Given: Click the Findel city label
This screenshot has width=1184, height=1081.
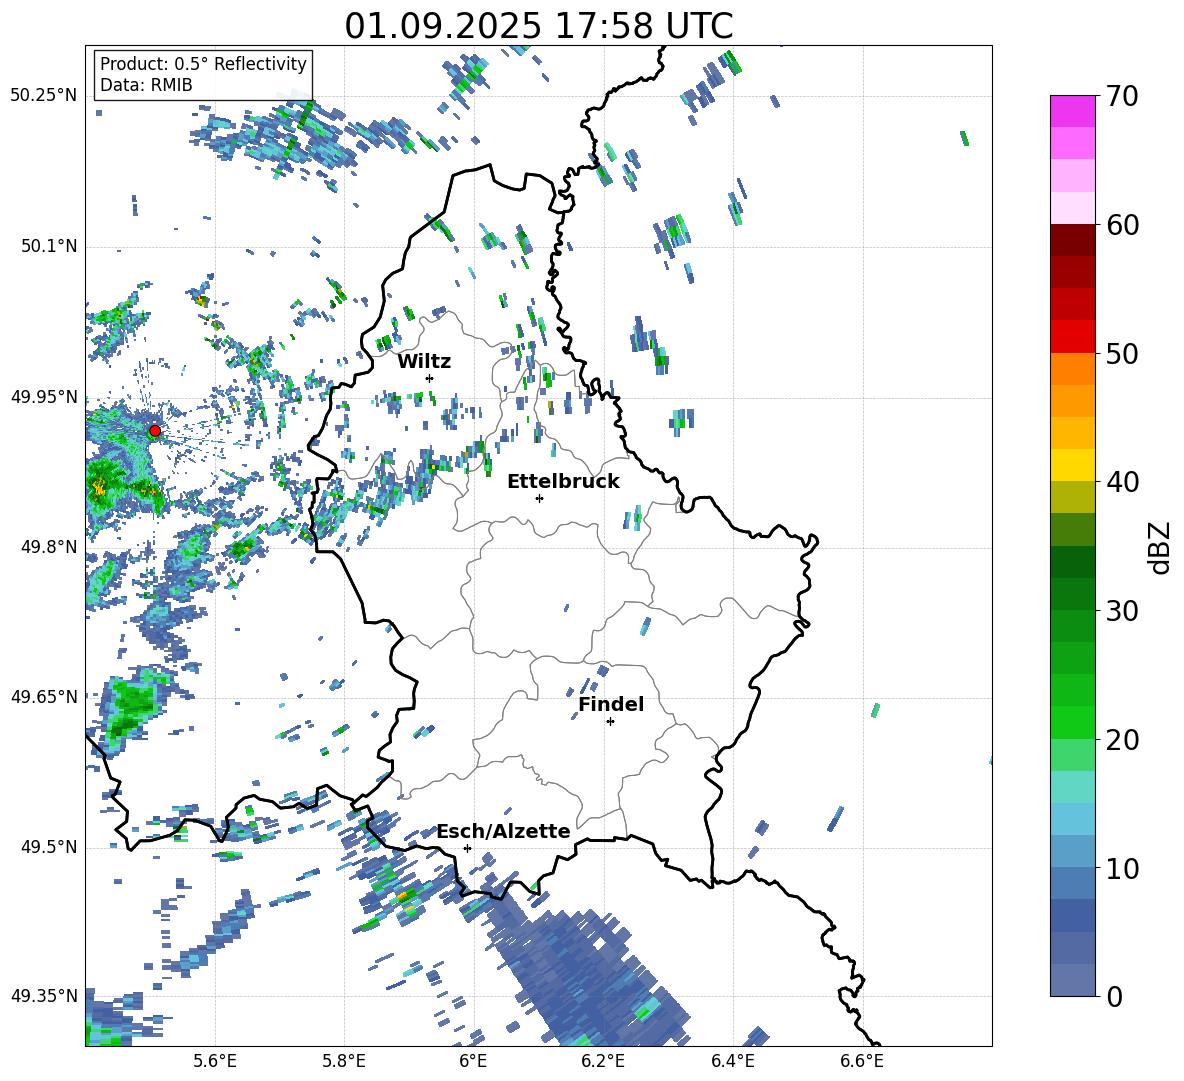Looking at the screenshot, I should click(x=611, y=704).
